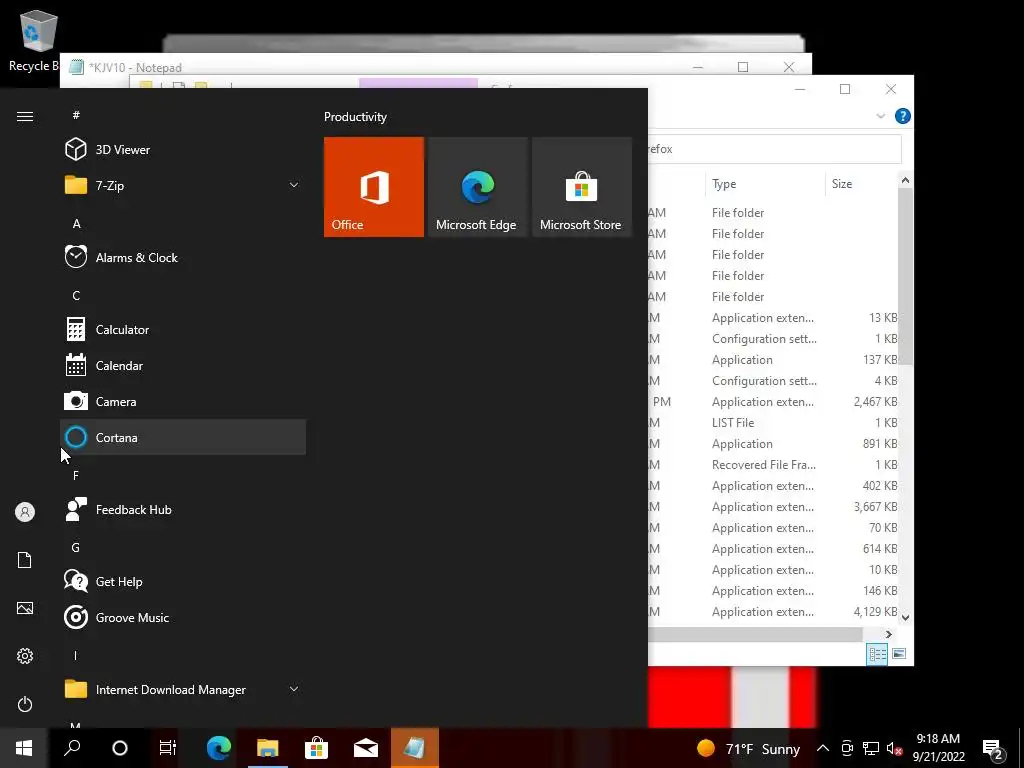Screen dimensions: 1024x768
Task: Open the Internet Download Manager folder
Action: click(183, 690)
